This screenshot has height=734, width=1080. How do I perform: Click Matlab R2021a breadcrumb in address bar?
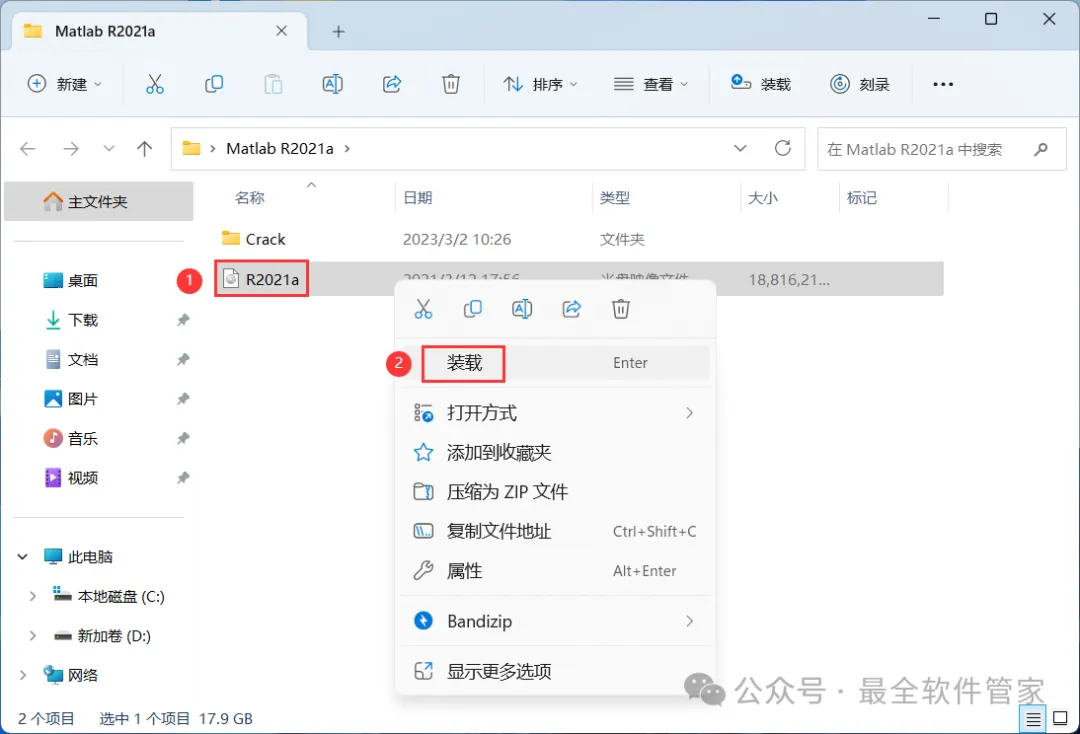pos(280,149)
